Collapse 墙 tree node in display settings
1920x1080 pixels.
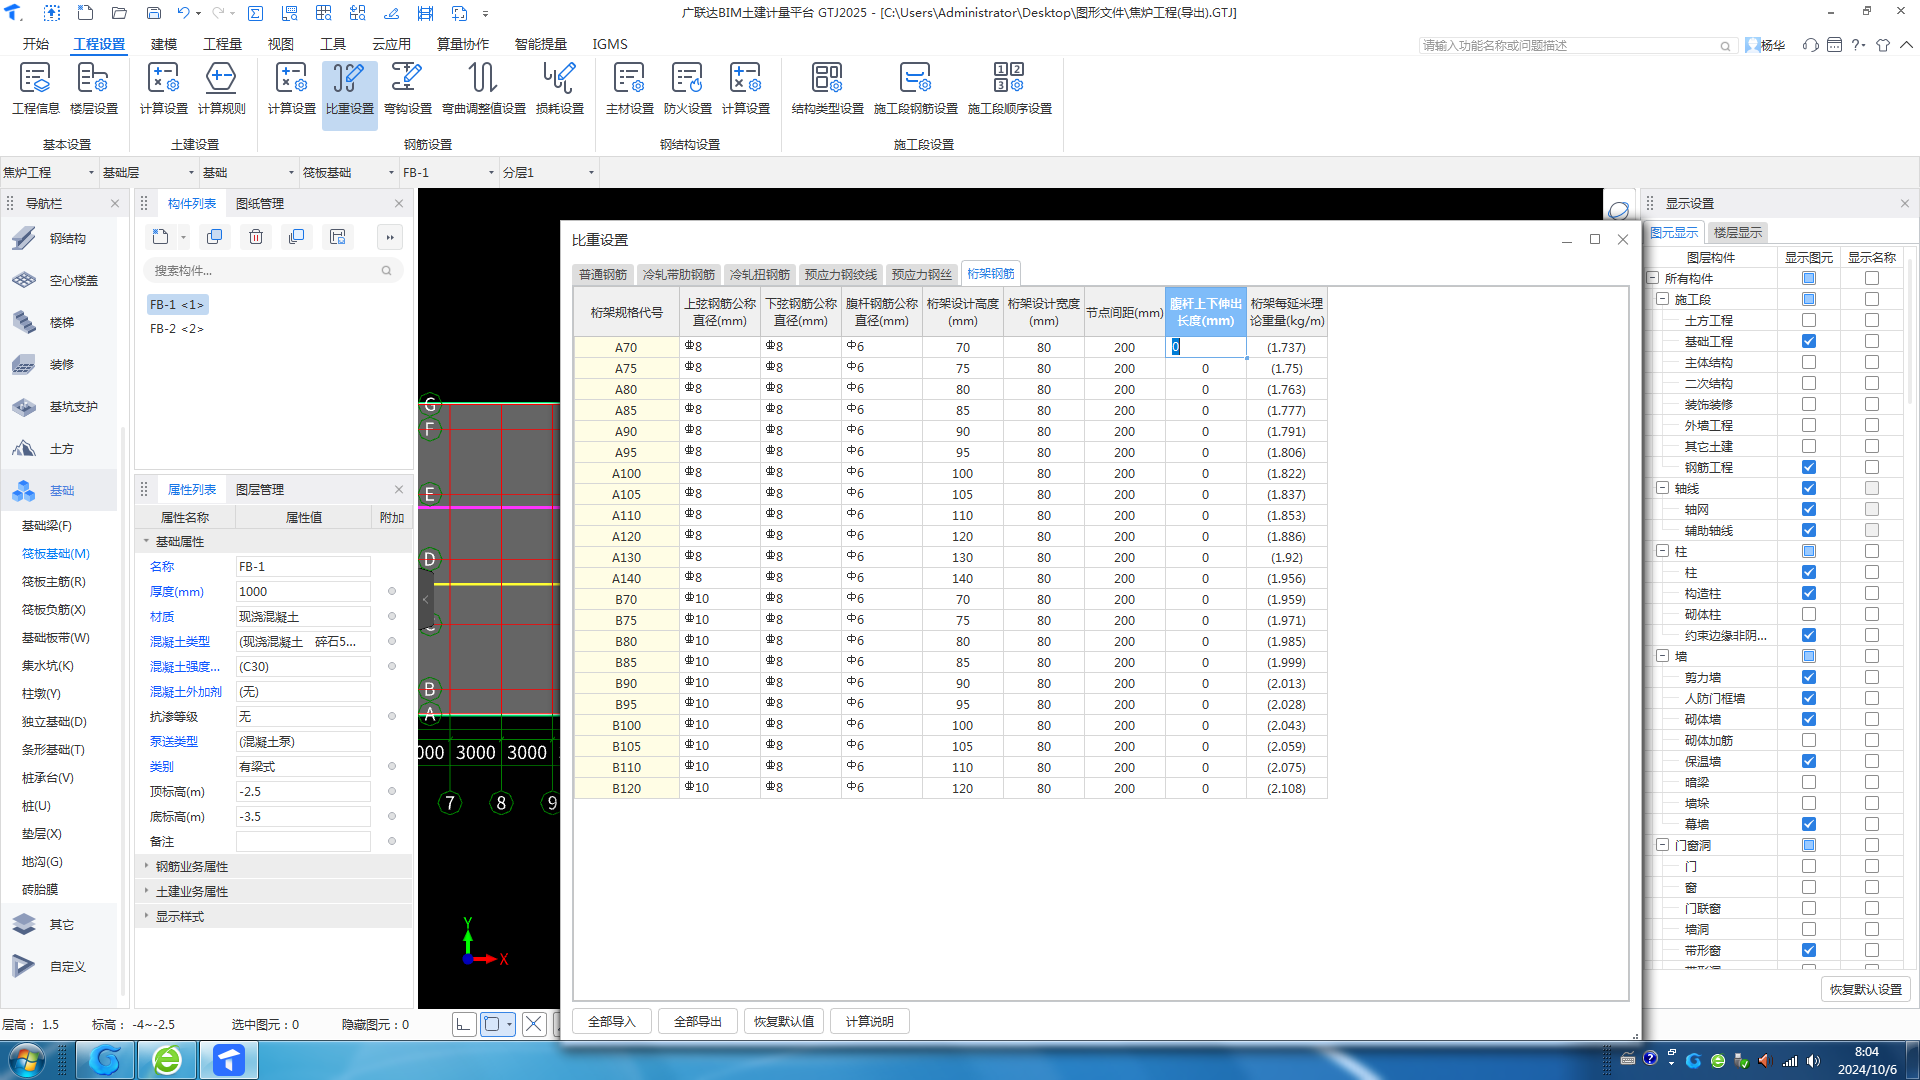point(1662,656)
